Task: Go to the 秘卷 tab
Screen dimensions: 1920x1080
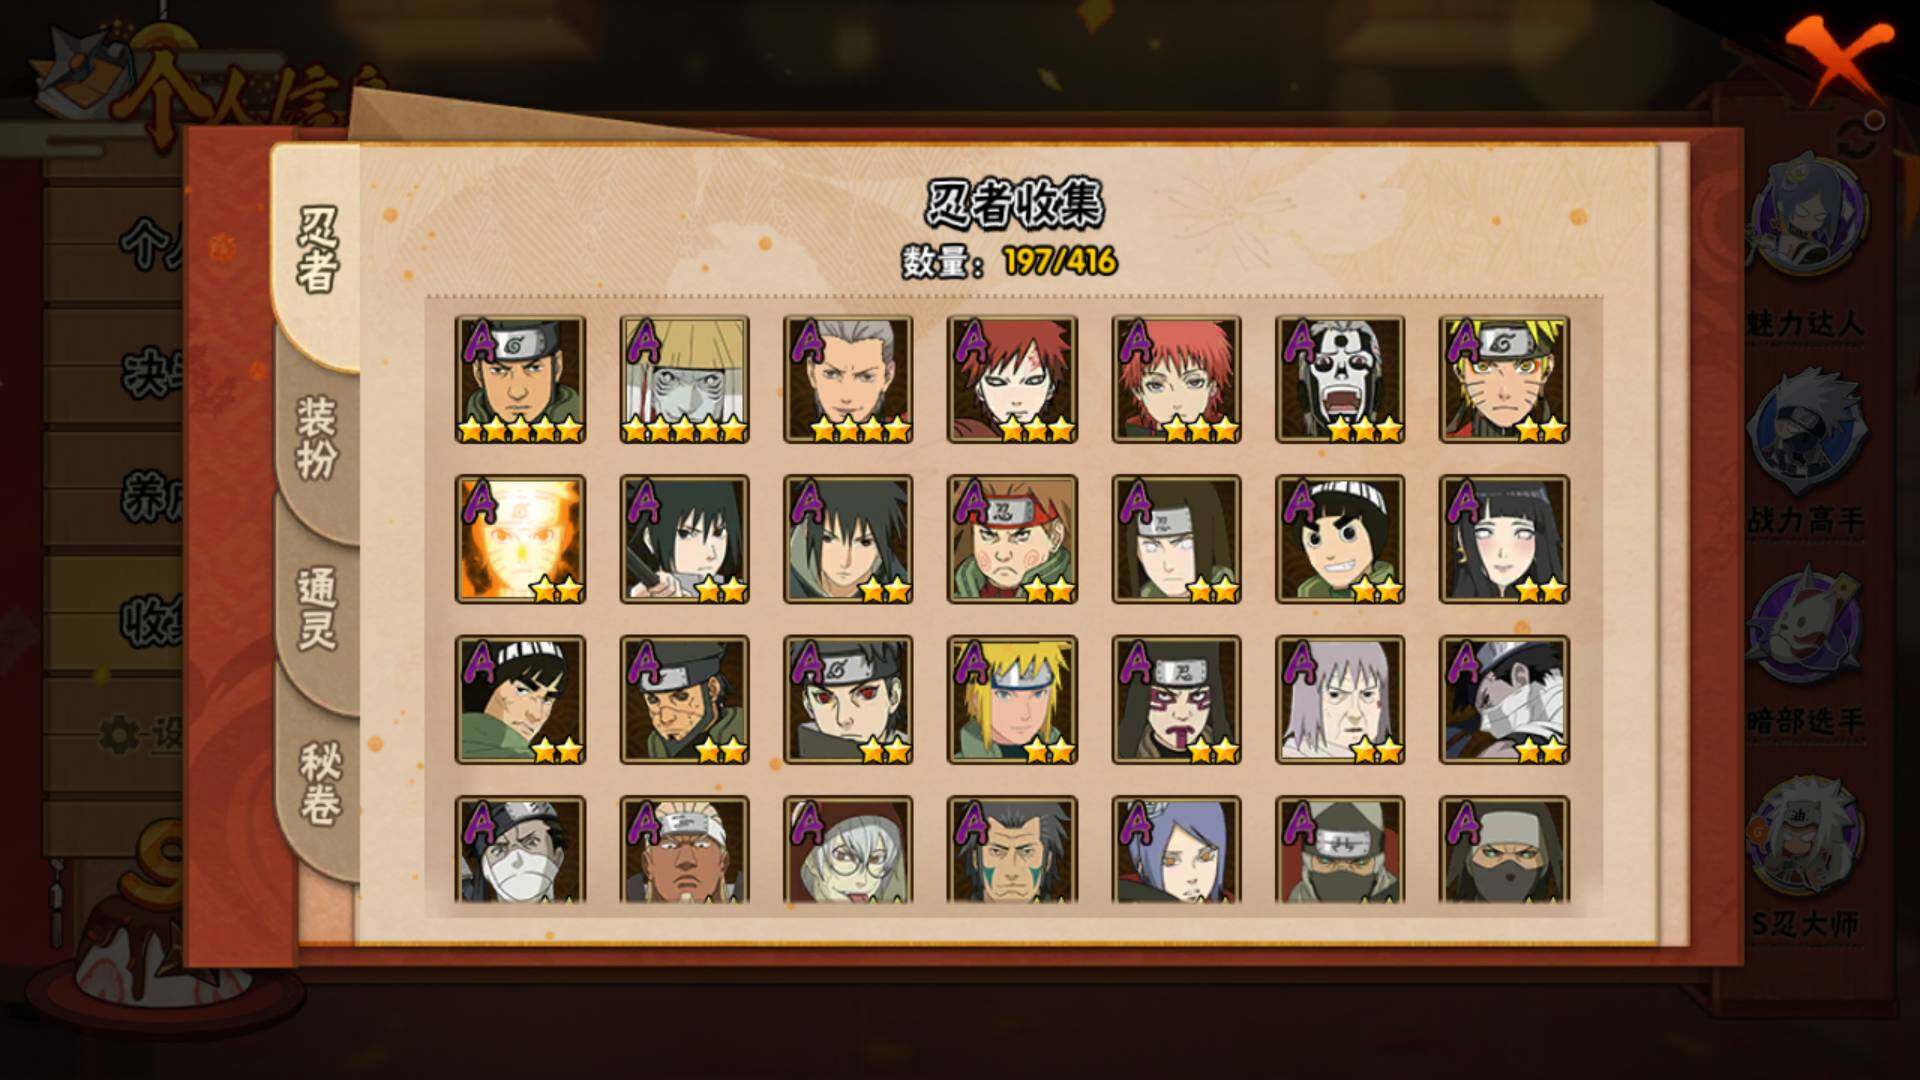Action: (320, 785)
